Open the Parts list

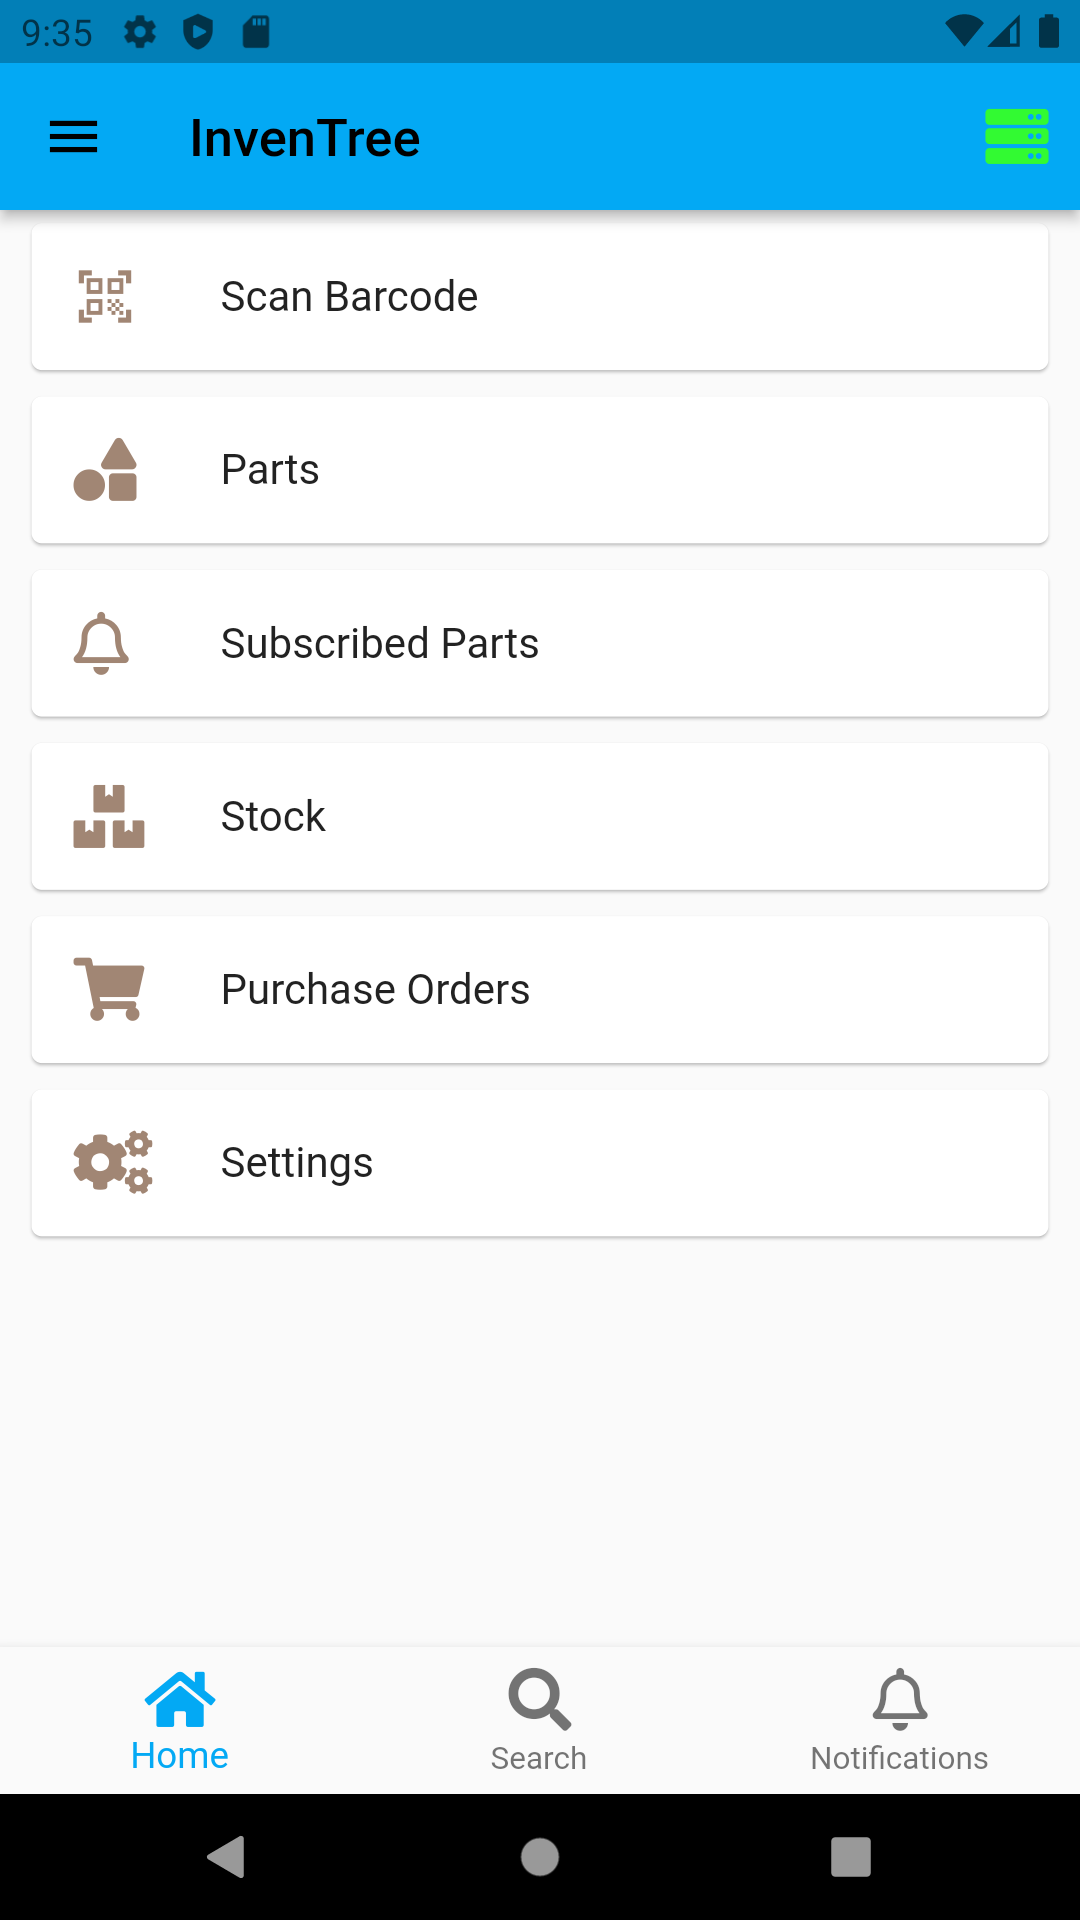[x=540, y=470]
